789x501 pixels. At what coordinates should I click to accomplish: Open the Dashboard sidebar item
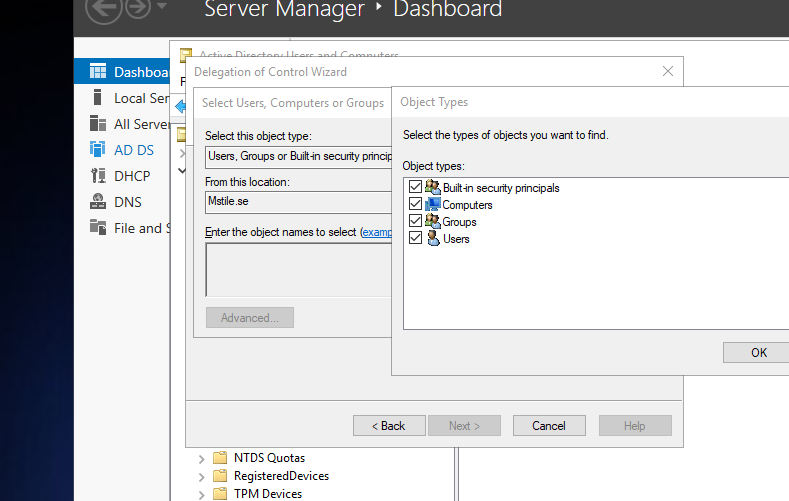point(122,72)
